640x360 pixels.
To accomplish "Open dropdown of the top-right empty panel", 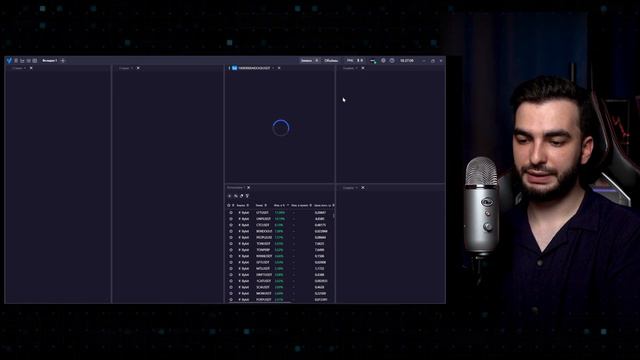I will pos(356,68).
